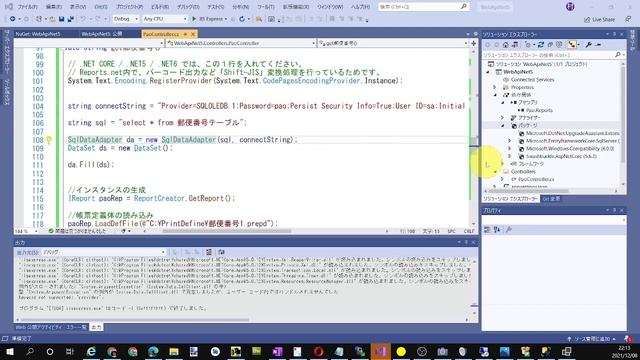
Task: Open the member navigation dropdown get郵便番号
Action: (393, 43)
